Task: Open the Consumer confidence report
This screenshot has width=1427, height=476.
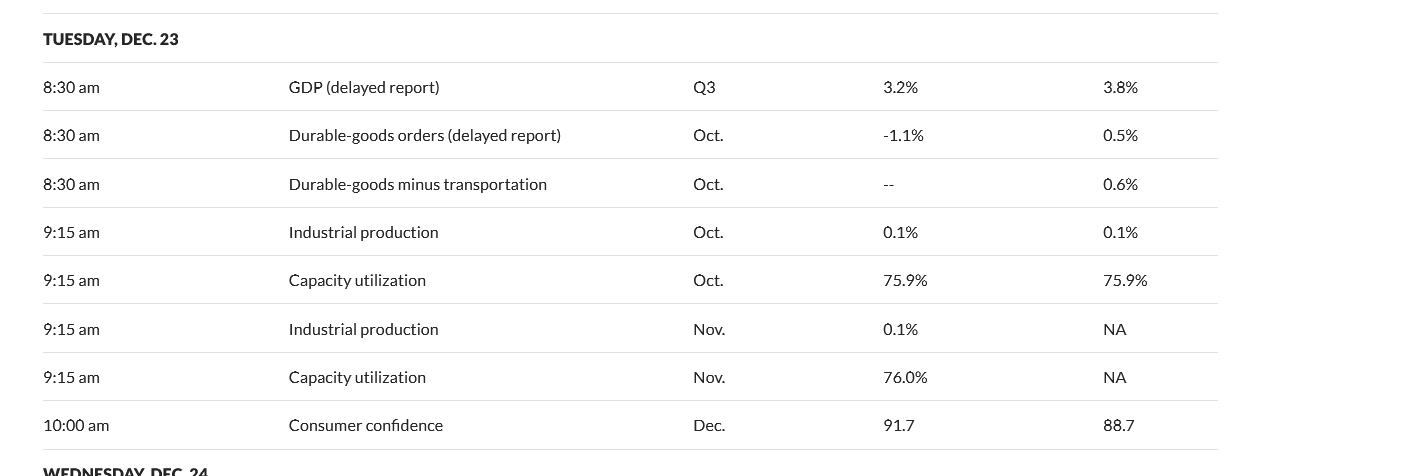Action: click(365, 425)
